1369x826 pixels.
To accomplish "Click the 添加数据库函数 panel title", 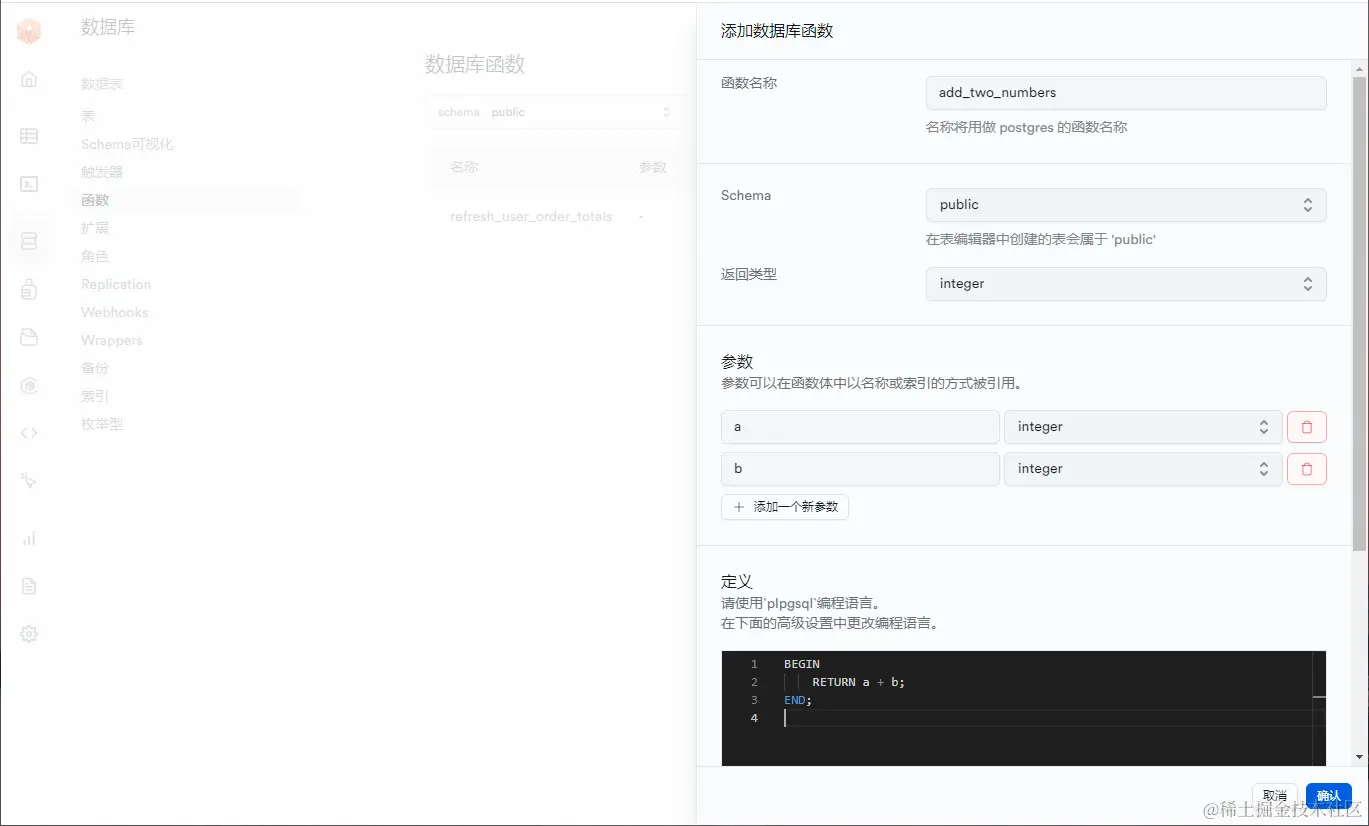I will coord(777,31).
